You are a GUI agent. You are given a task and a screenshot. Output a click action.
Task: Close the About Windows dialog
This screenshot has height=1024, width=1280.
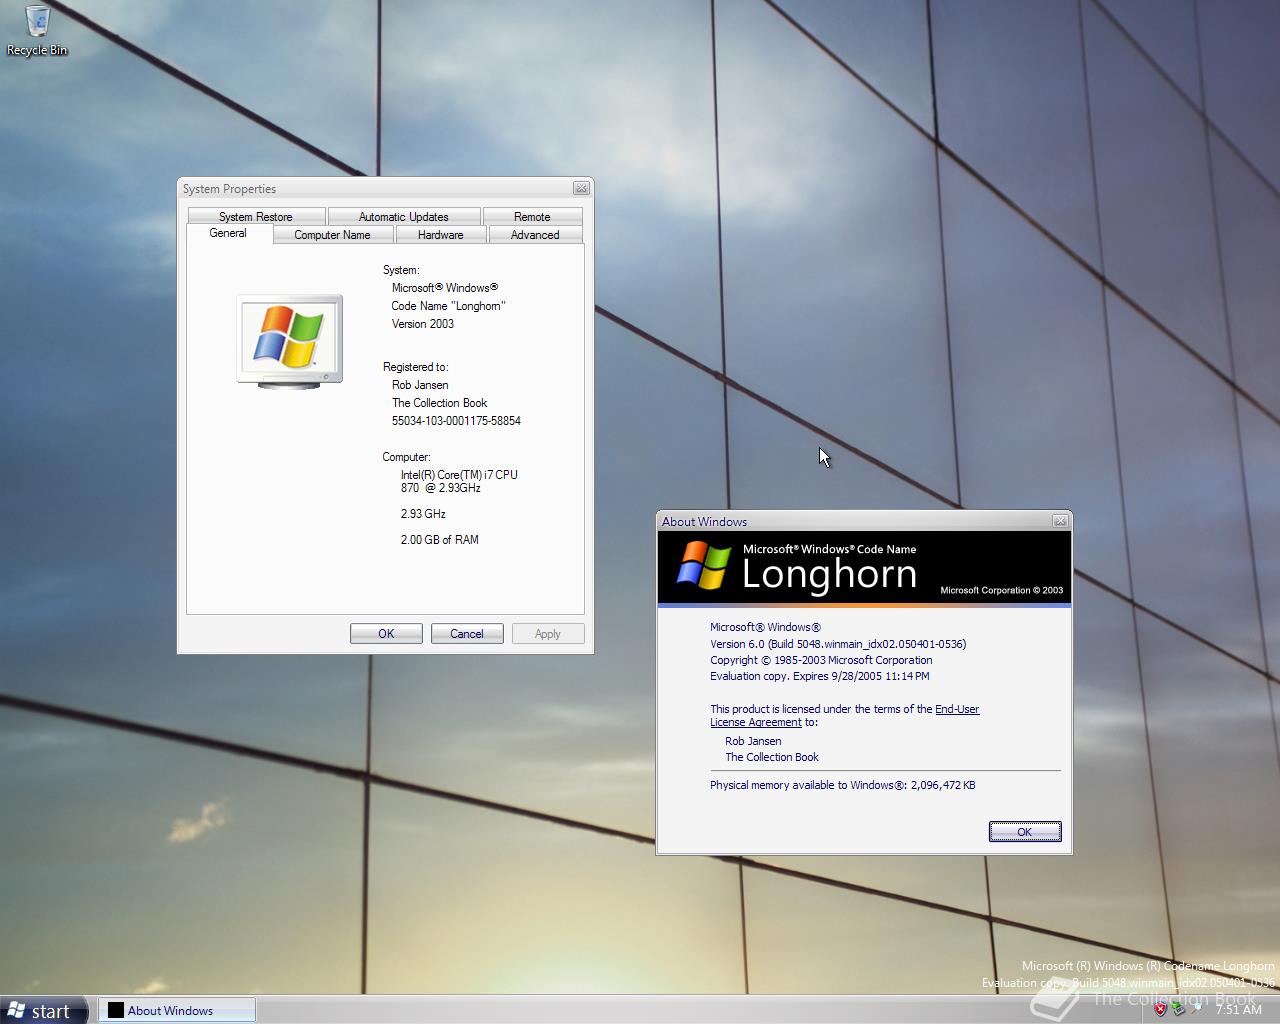point(1060,521)
